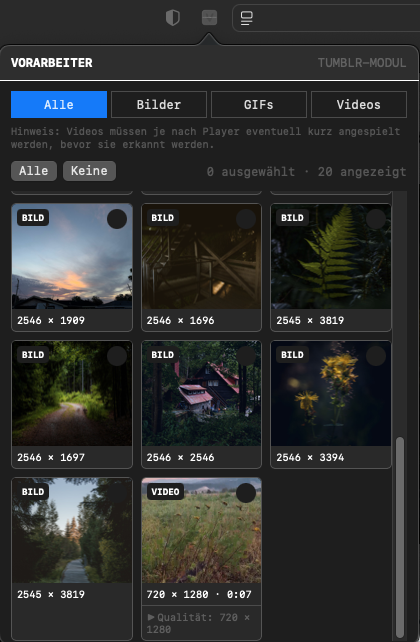Click the Vorarbeiter extension toolbar icon
420x642 pixels.
click(210, 18)
